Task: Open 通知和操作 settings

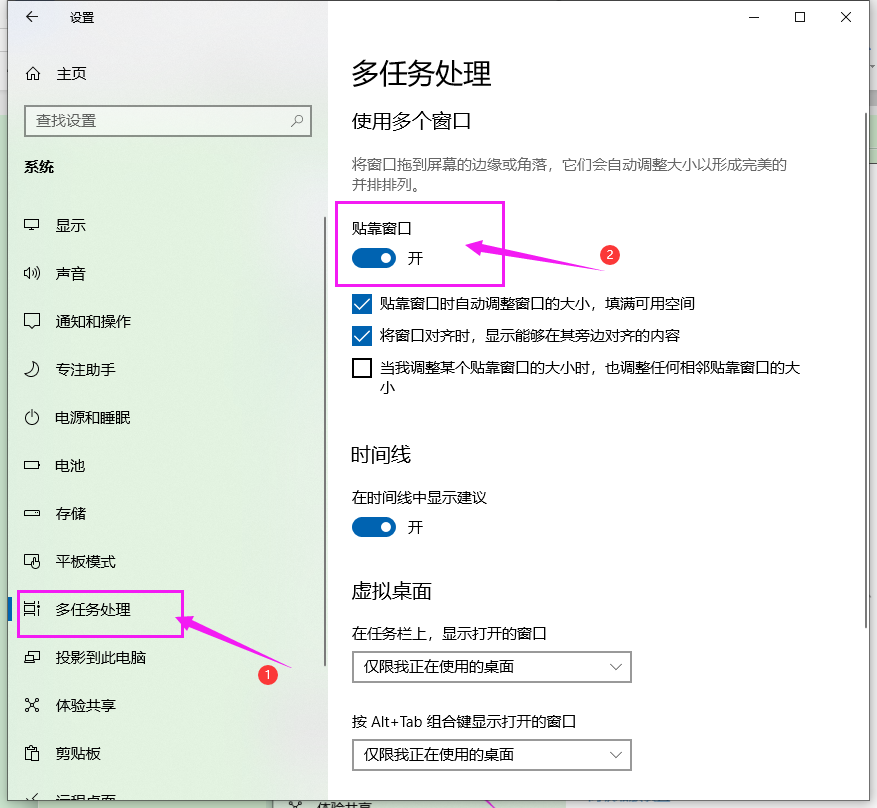Action: pos(93,322)
